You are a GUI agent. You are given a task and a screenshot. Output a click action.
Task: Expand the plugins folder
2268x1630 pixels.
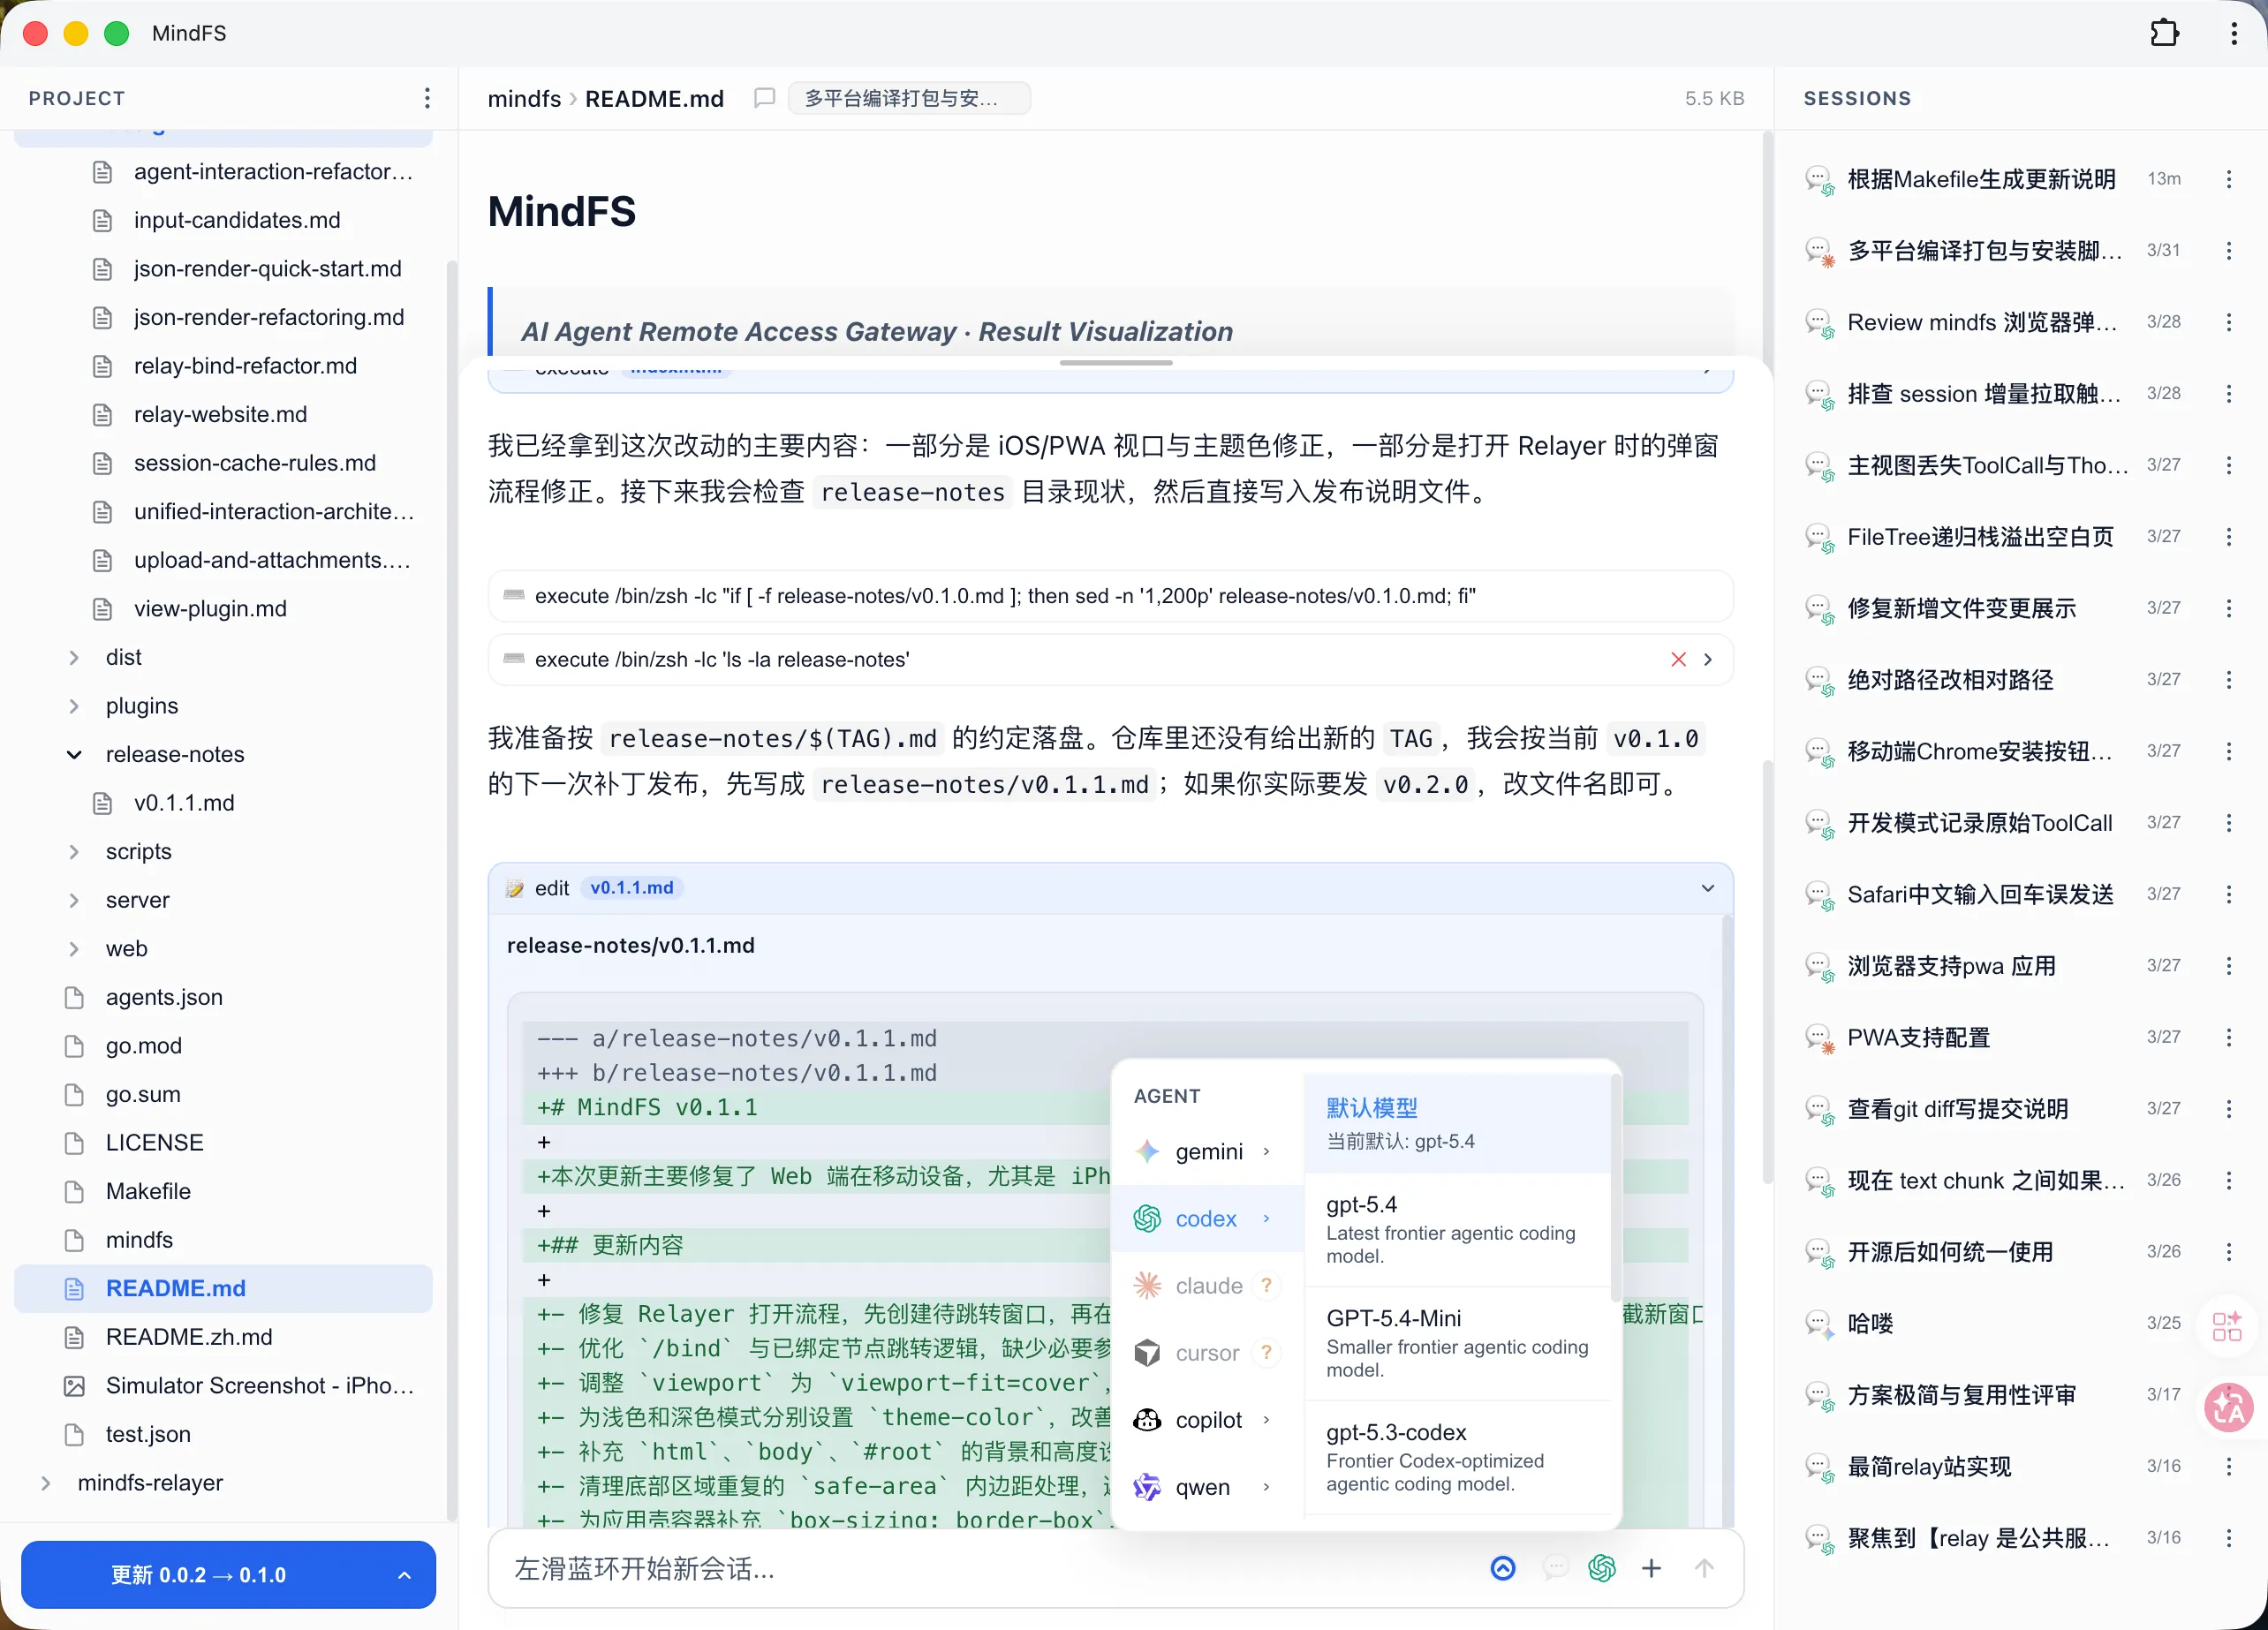[74, 705]
